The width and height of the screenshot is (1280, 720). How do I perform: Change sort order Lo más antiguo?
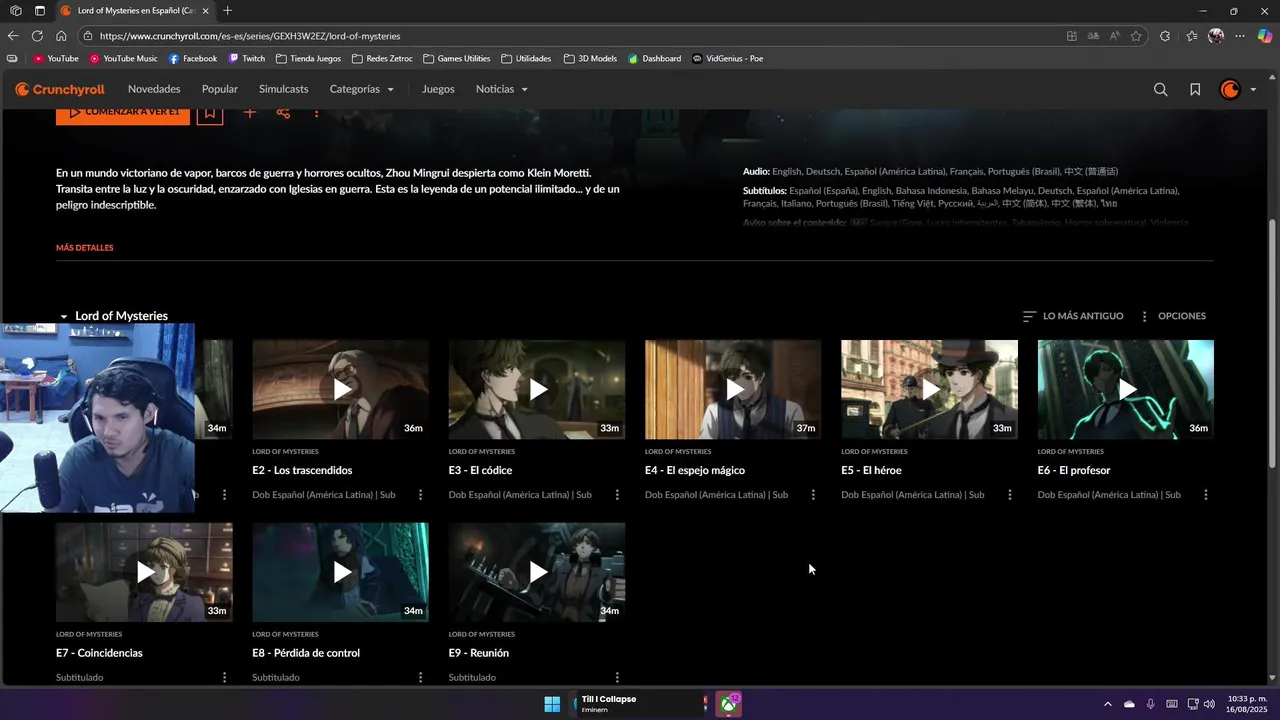1073,316
